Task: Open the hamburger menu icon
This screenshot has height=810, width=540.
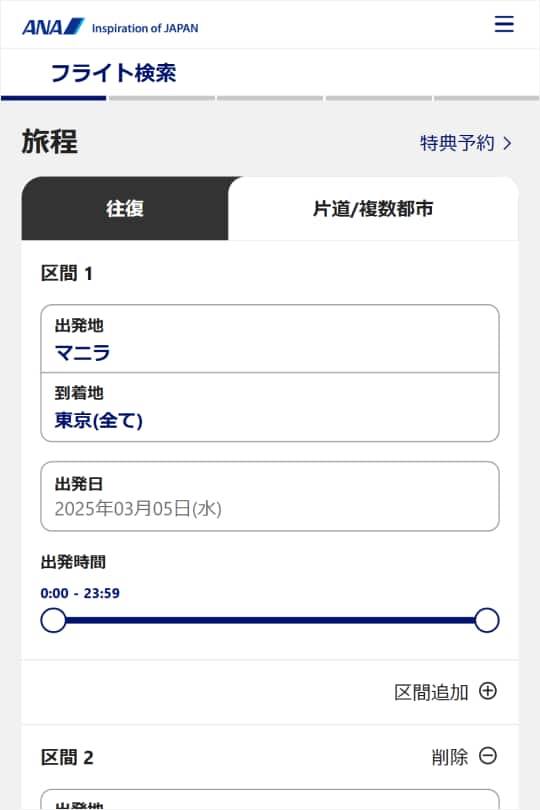Action: [x=504, y=24]
